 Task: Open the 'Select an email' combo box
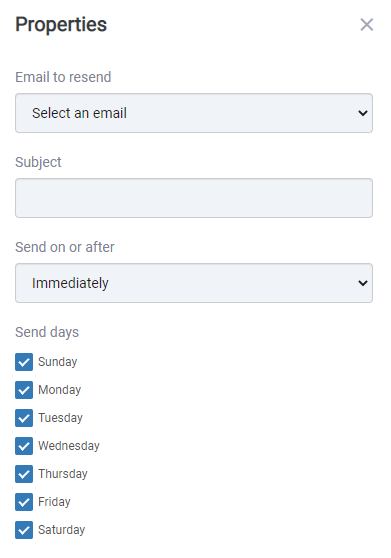tap(194, 113)
